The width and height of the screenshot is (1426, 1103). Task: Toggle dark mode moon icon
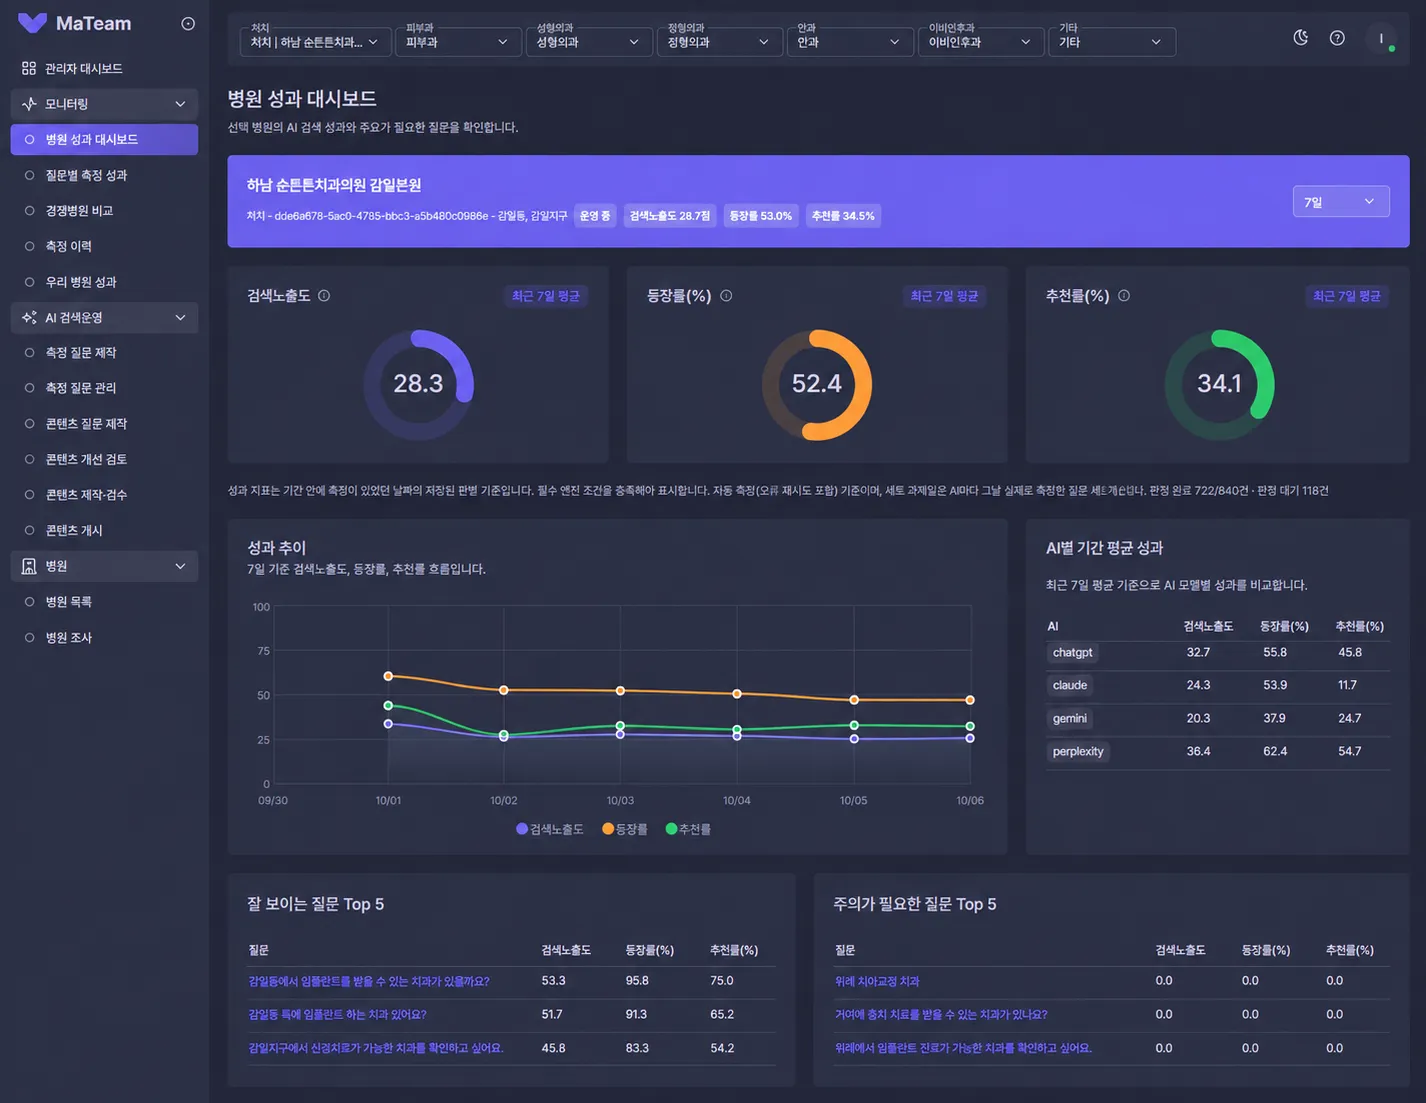tap(1301, 38)
